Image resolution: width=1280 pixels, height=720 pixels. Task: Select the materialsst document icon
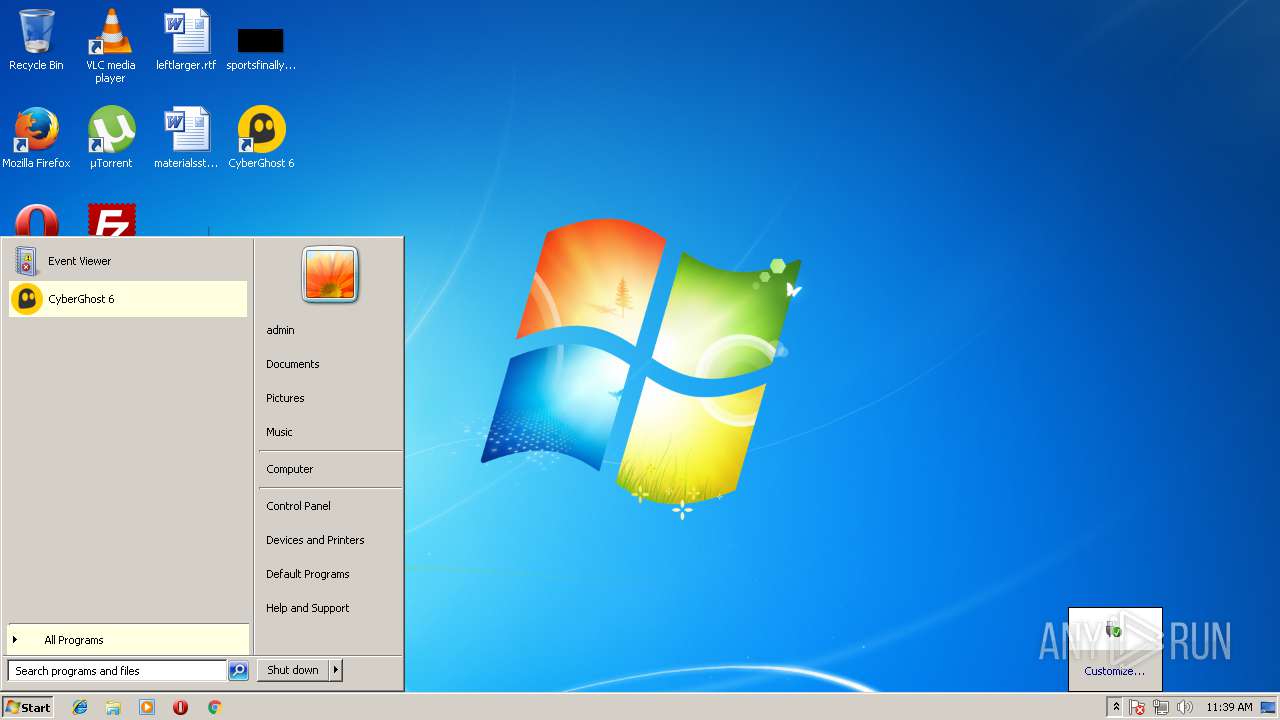[186, 138]
